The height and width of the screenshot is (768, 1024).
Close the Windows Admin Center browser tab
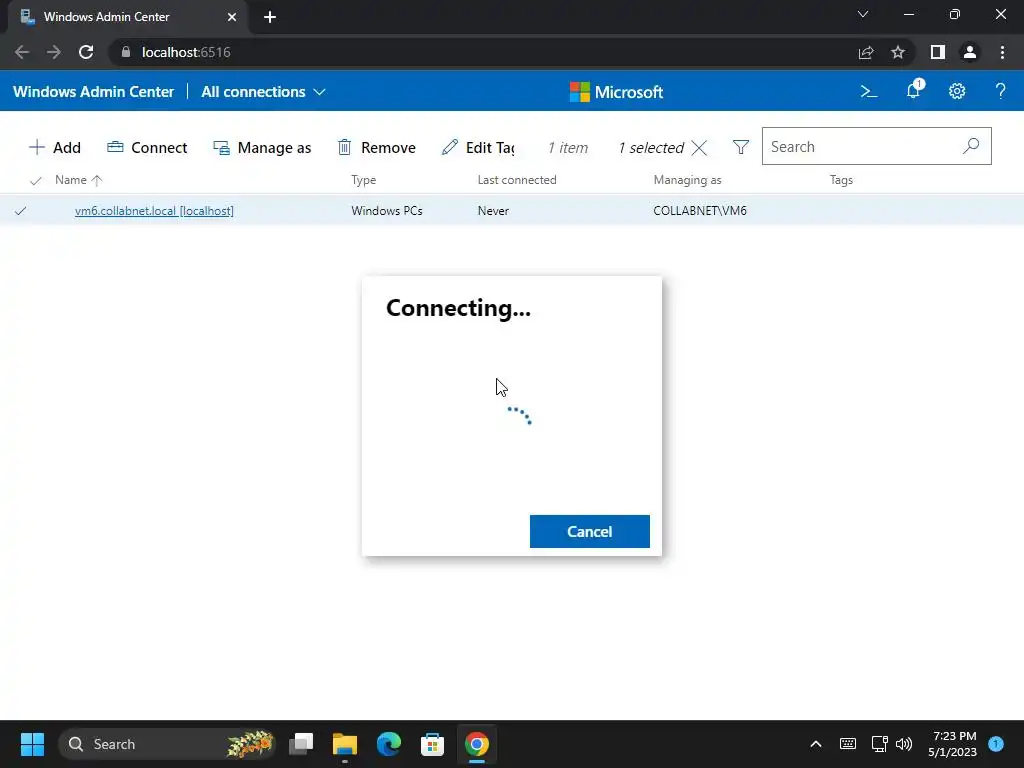pos(232,17)
